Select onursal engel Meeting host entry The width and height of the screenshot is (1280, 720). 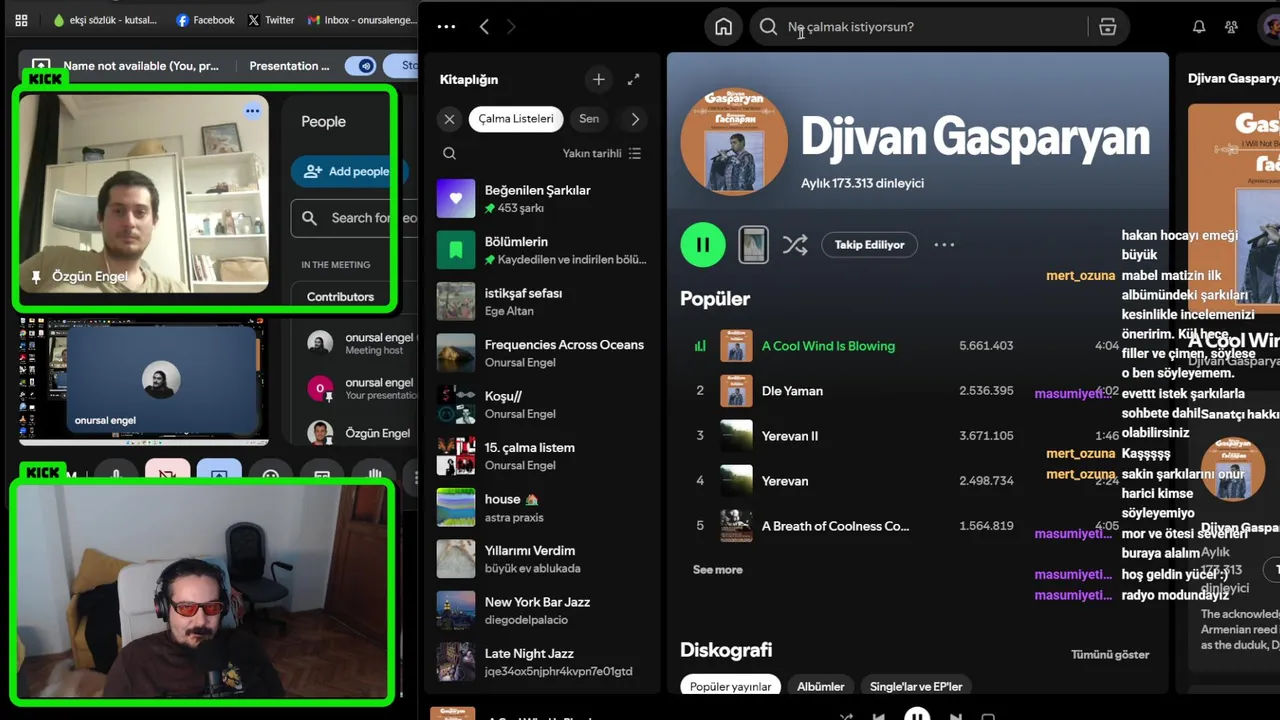(x=360, y=343)
